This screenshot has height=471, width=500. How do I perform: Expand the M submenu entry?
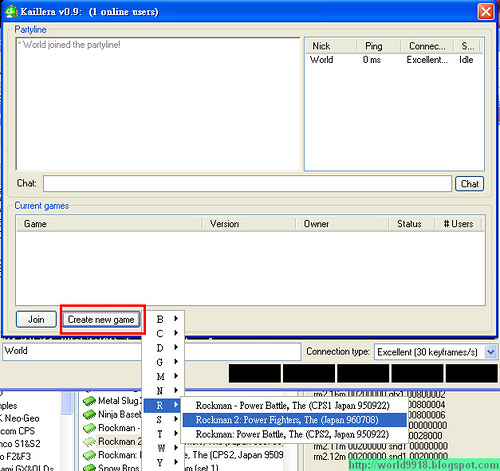coord(163,376)
